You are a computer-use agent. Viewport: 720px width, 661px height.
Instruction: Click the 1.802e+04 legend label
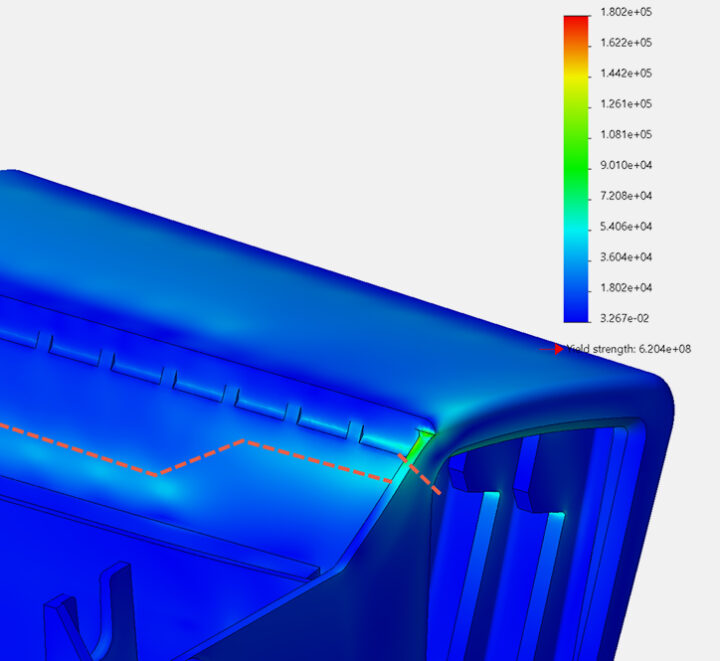[623, 288]
